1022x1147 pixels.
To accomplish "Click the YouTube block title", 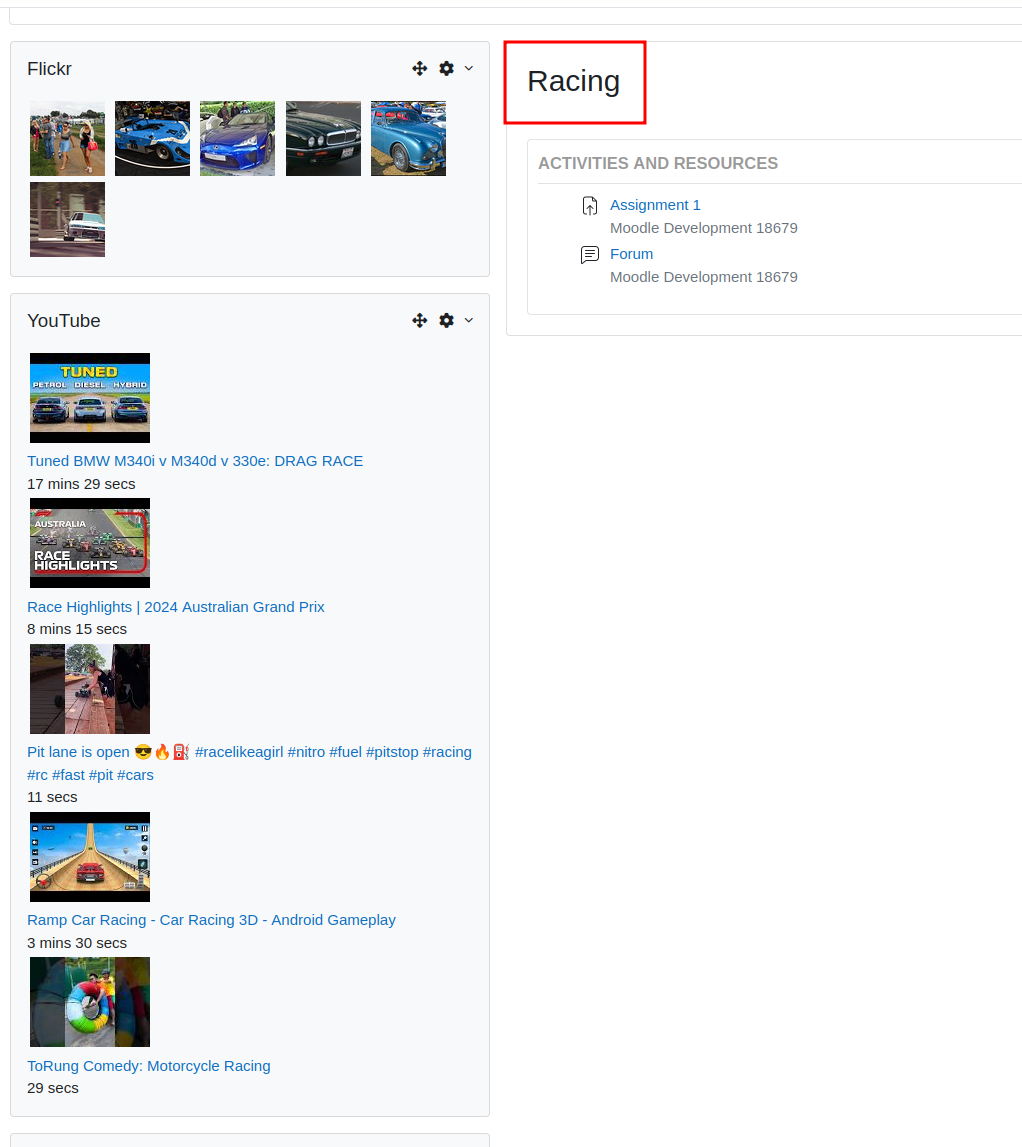I will pyautogui.click(x=64, y=320).
